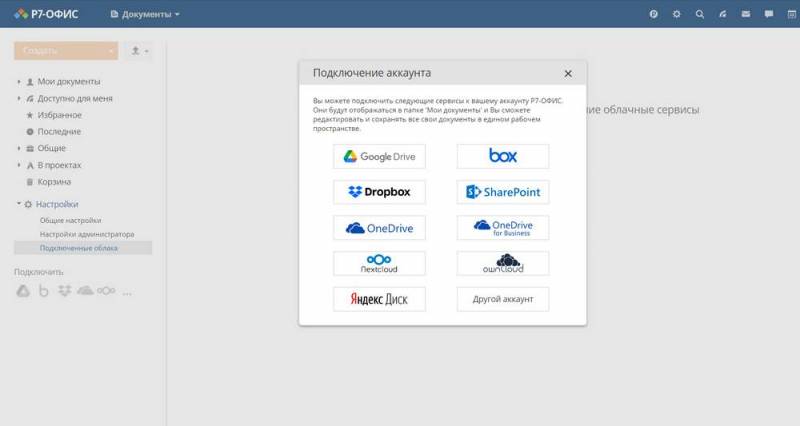The height and width of the screenshot is (426, 800).
Task: Open the Корзина trash folder
Action: 54,182
